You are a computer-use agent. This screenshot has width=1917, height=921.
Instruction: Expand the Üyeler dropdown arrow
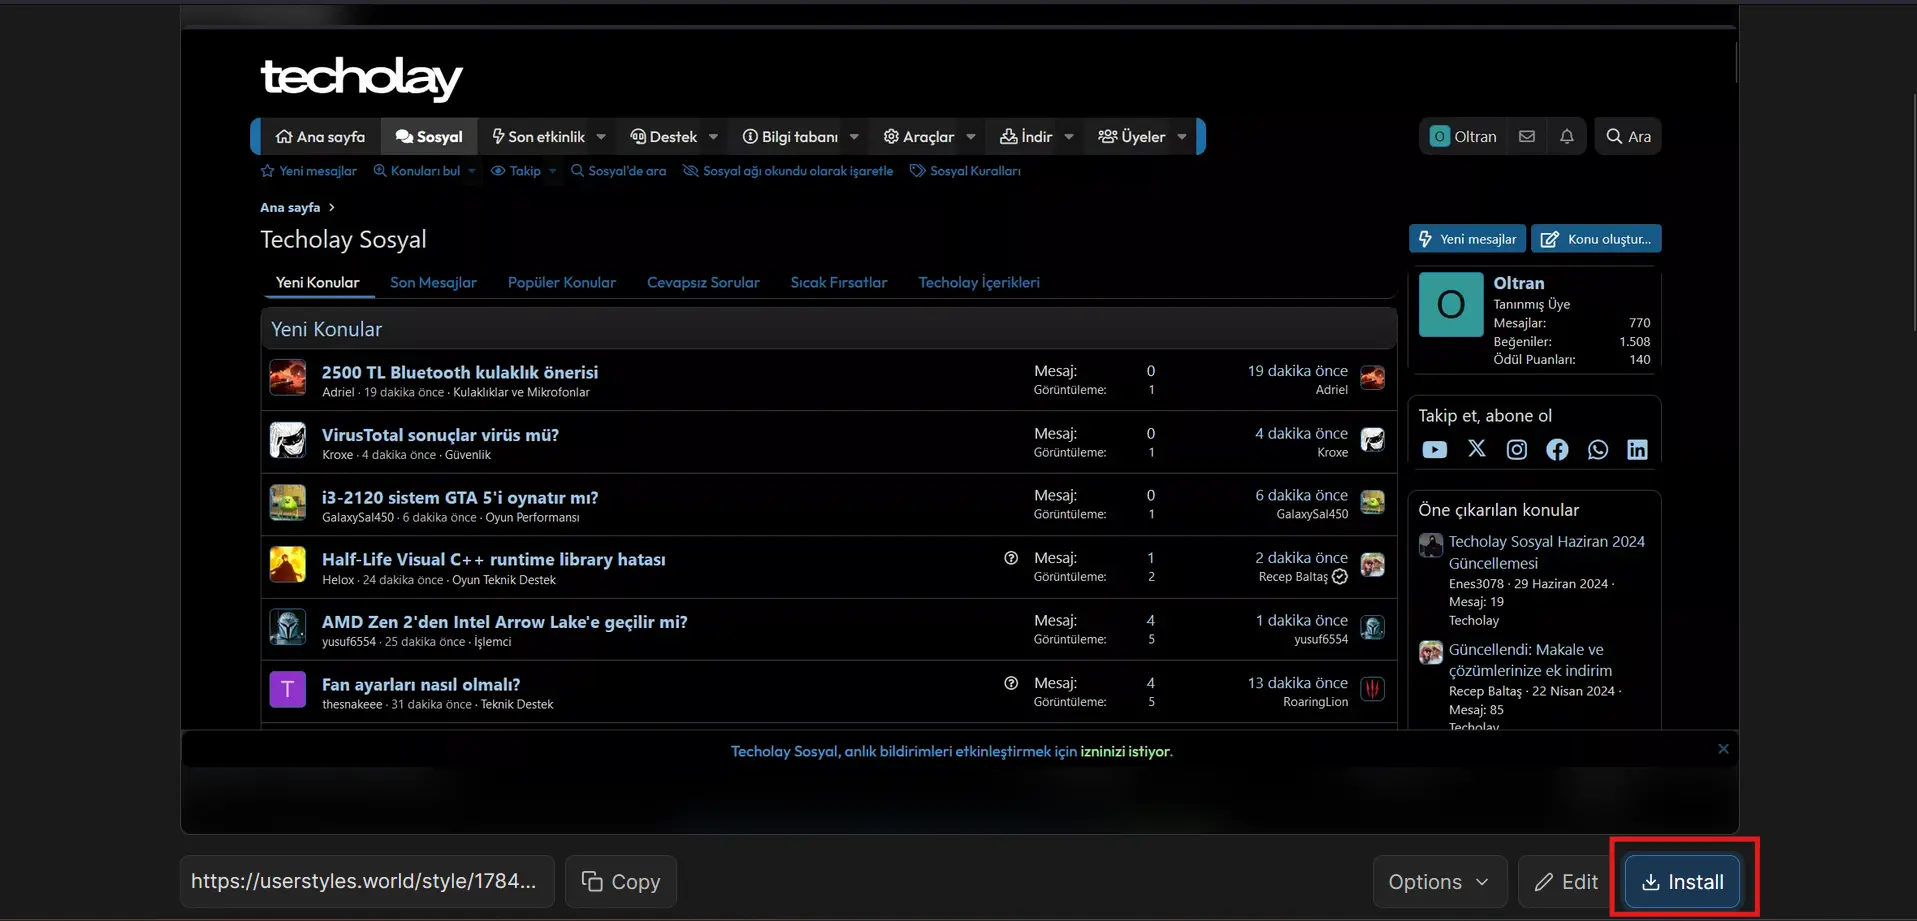point(1181,137)
